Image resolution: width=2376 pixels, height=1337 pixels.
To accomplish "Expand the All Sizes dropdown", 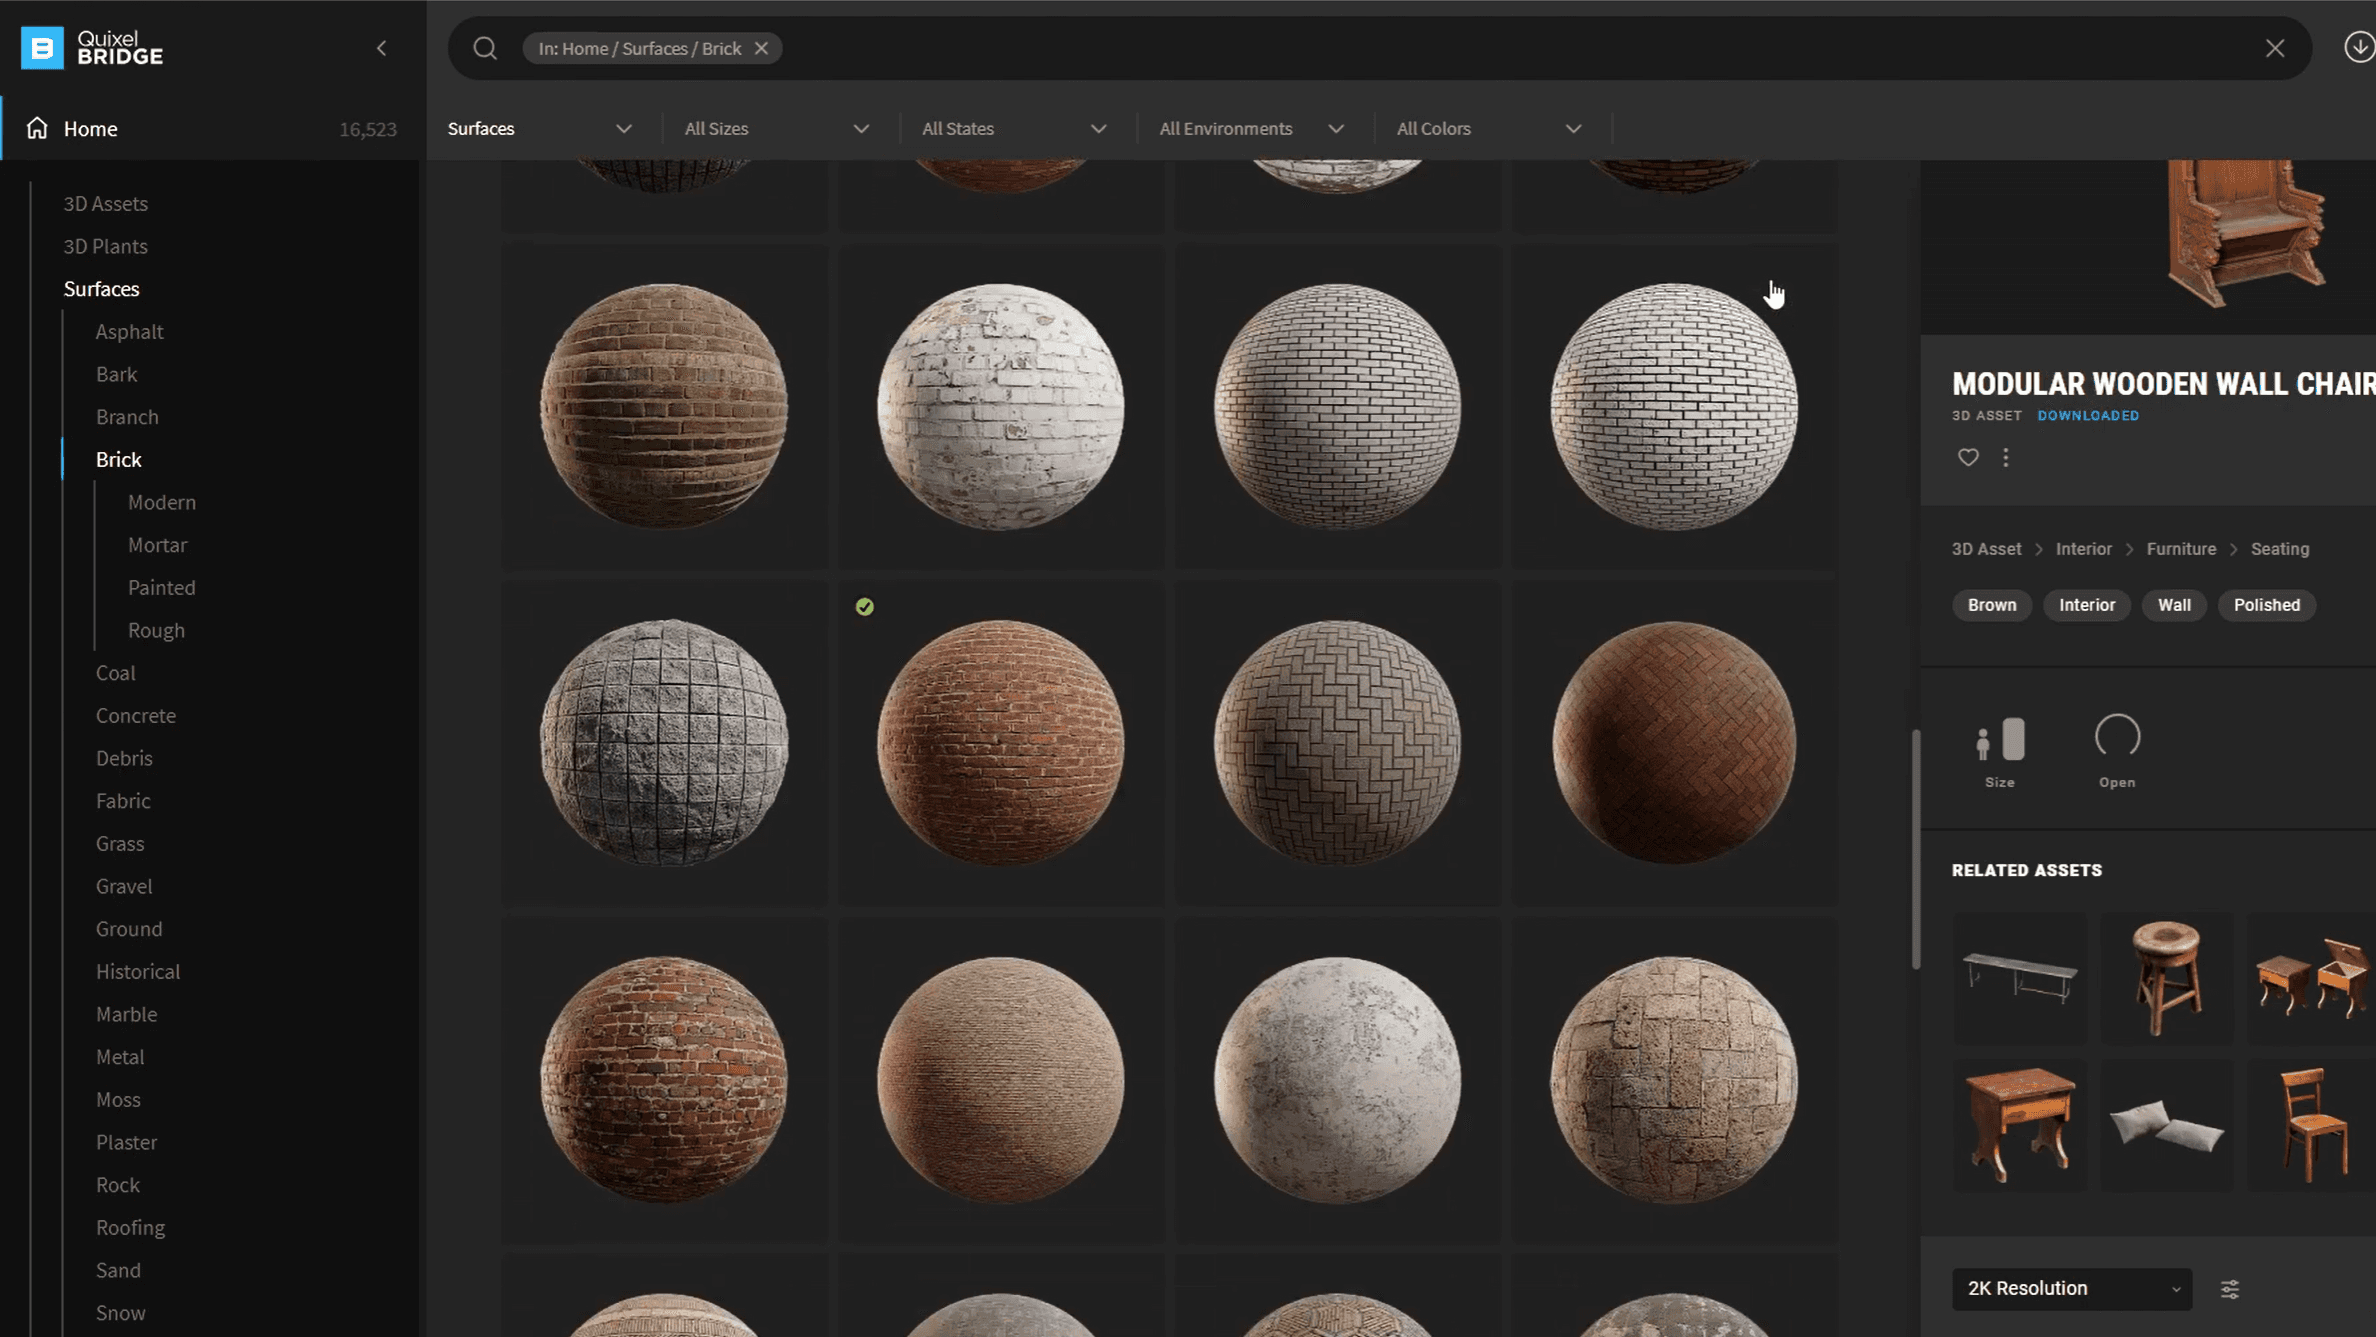I will click(x=776, y=128).
